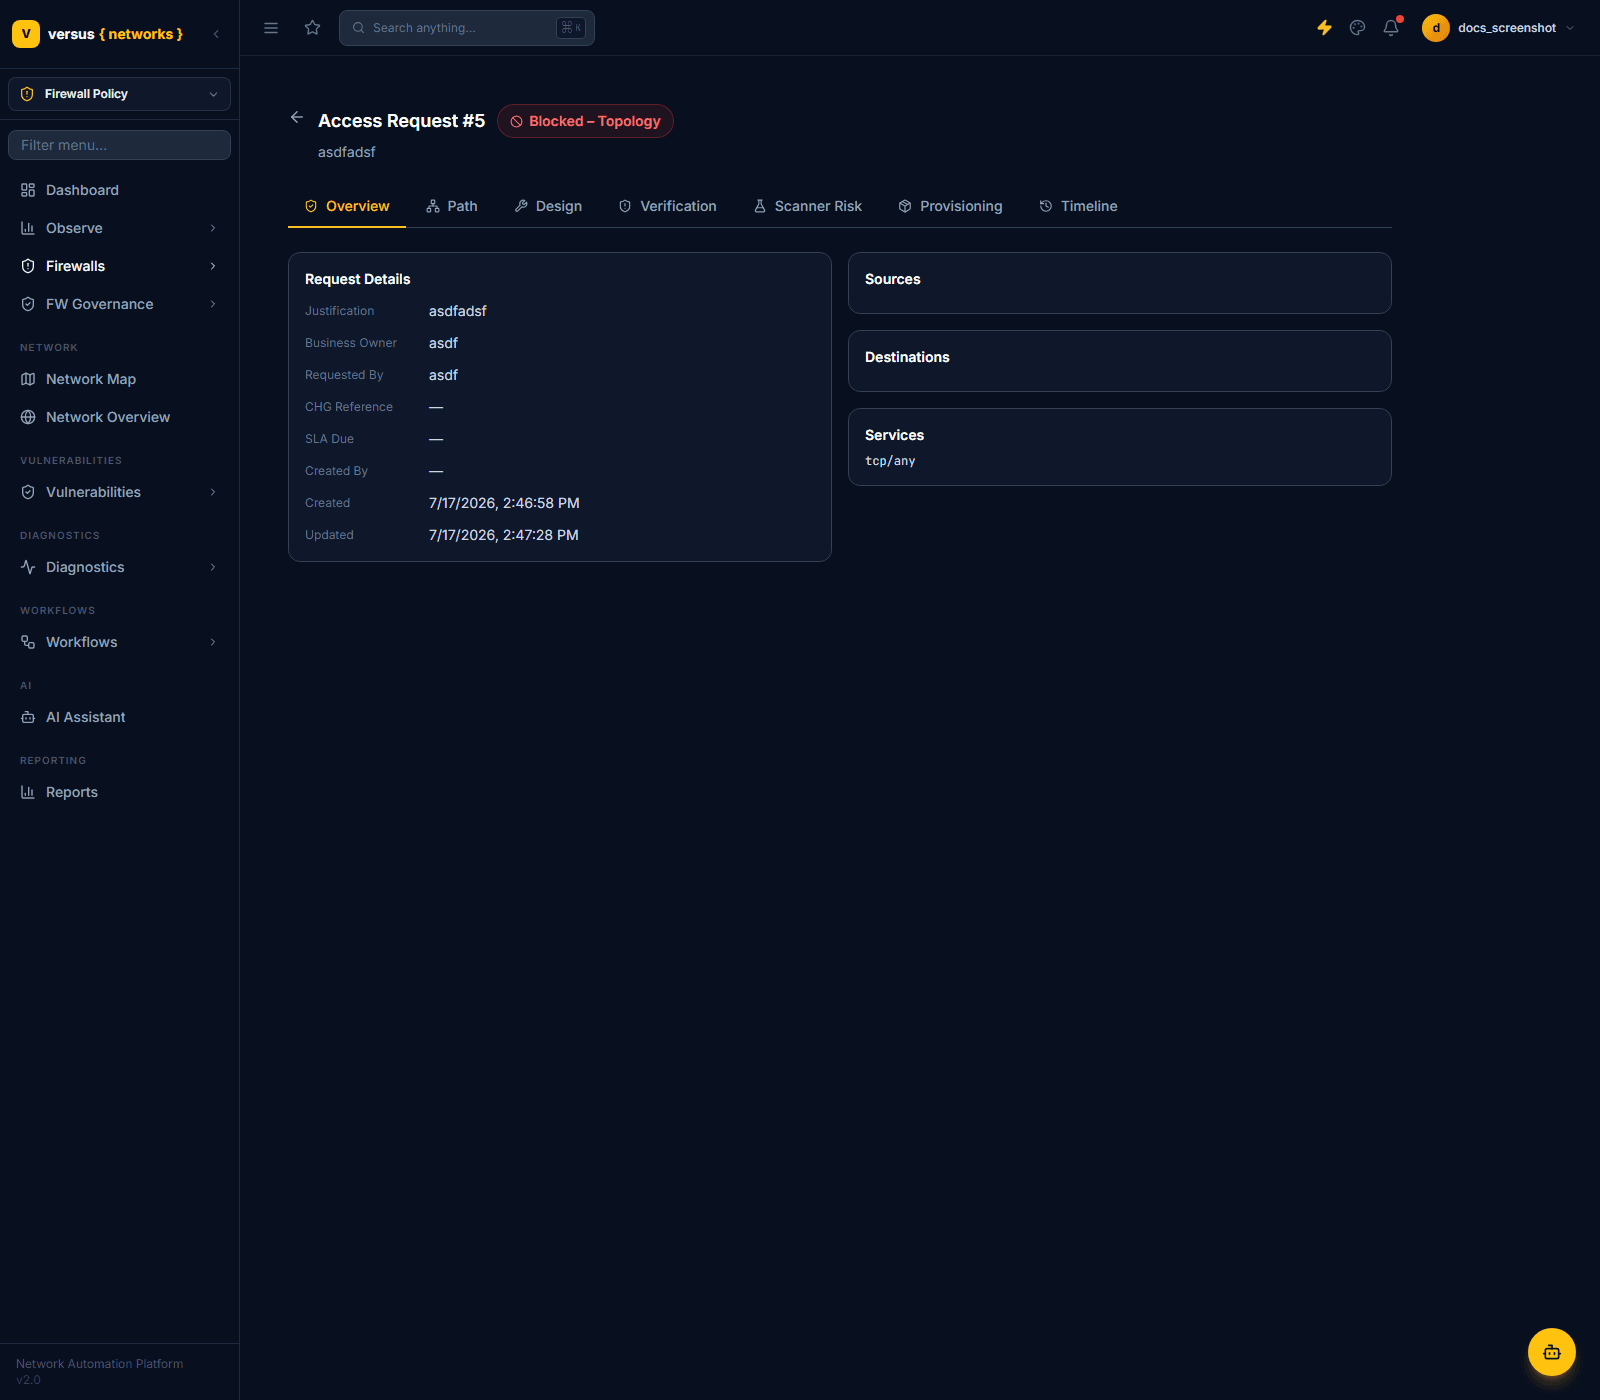Switch to the Design tab
Viewport: 1600px width, 1400px height.
548,206
